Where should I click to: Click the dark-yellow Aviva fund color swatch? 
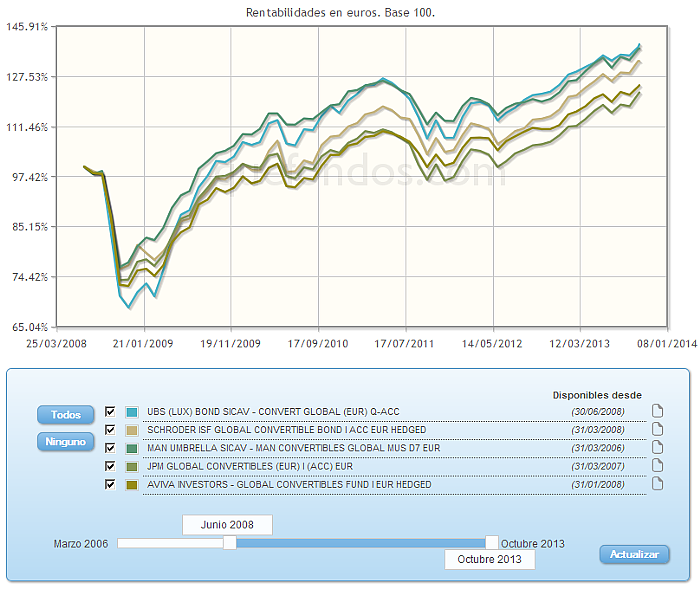coord(132,485)
